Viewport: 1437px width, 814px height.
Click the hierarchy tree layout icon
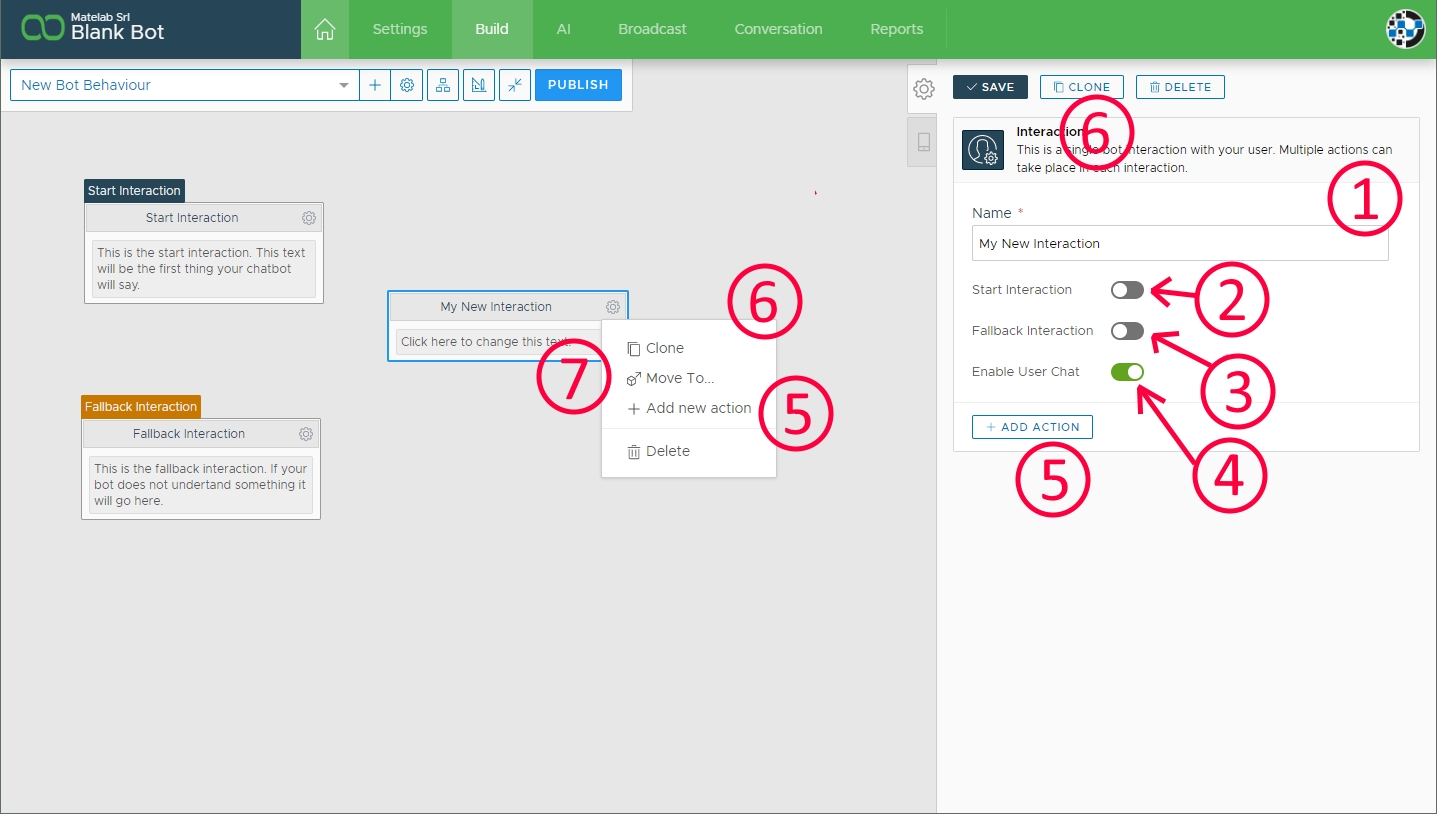443,85
